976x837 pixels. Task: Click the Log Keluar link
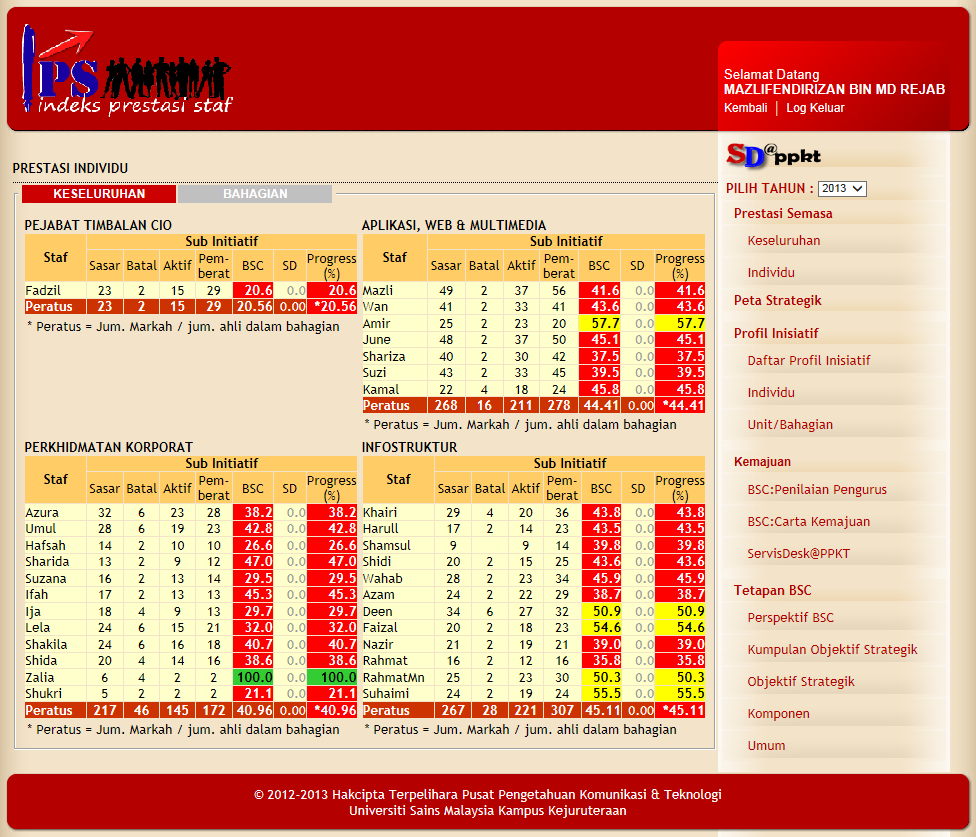tap(815, 108)
